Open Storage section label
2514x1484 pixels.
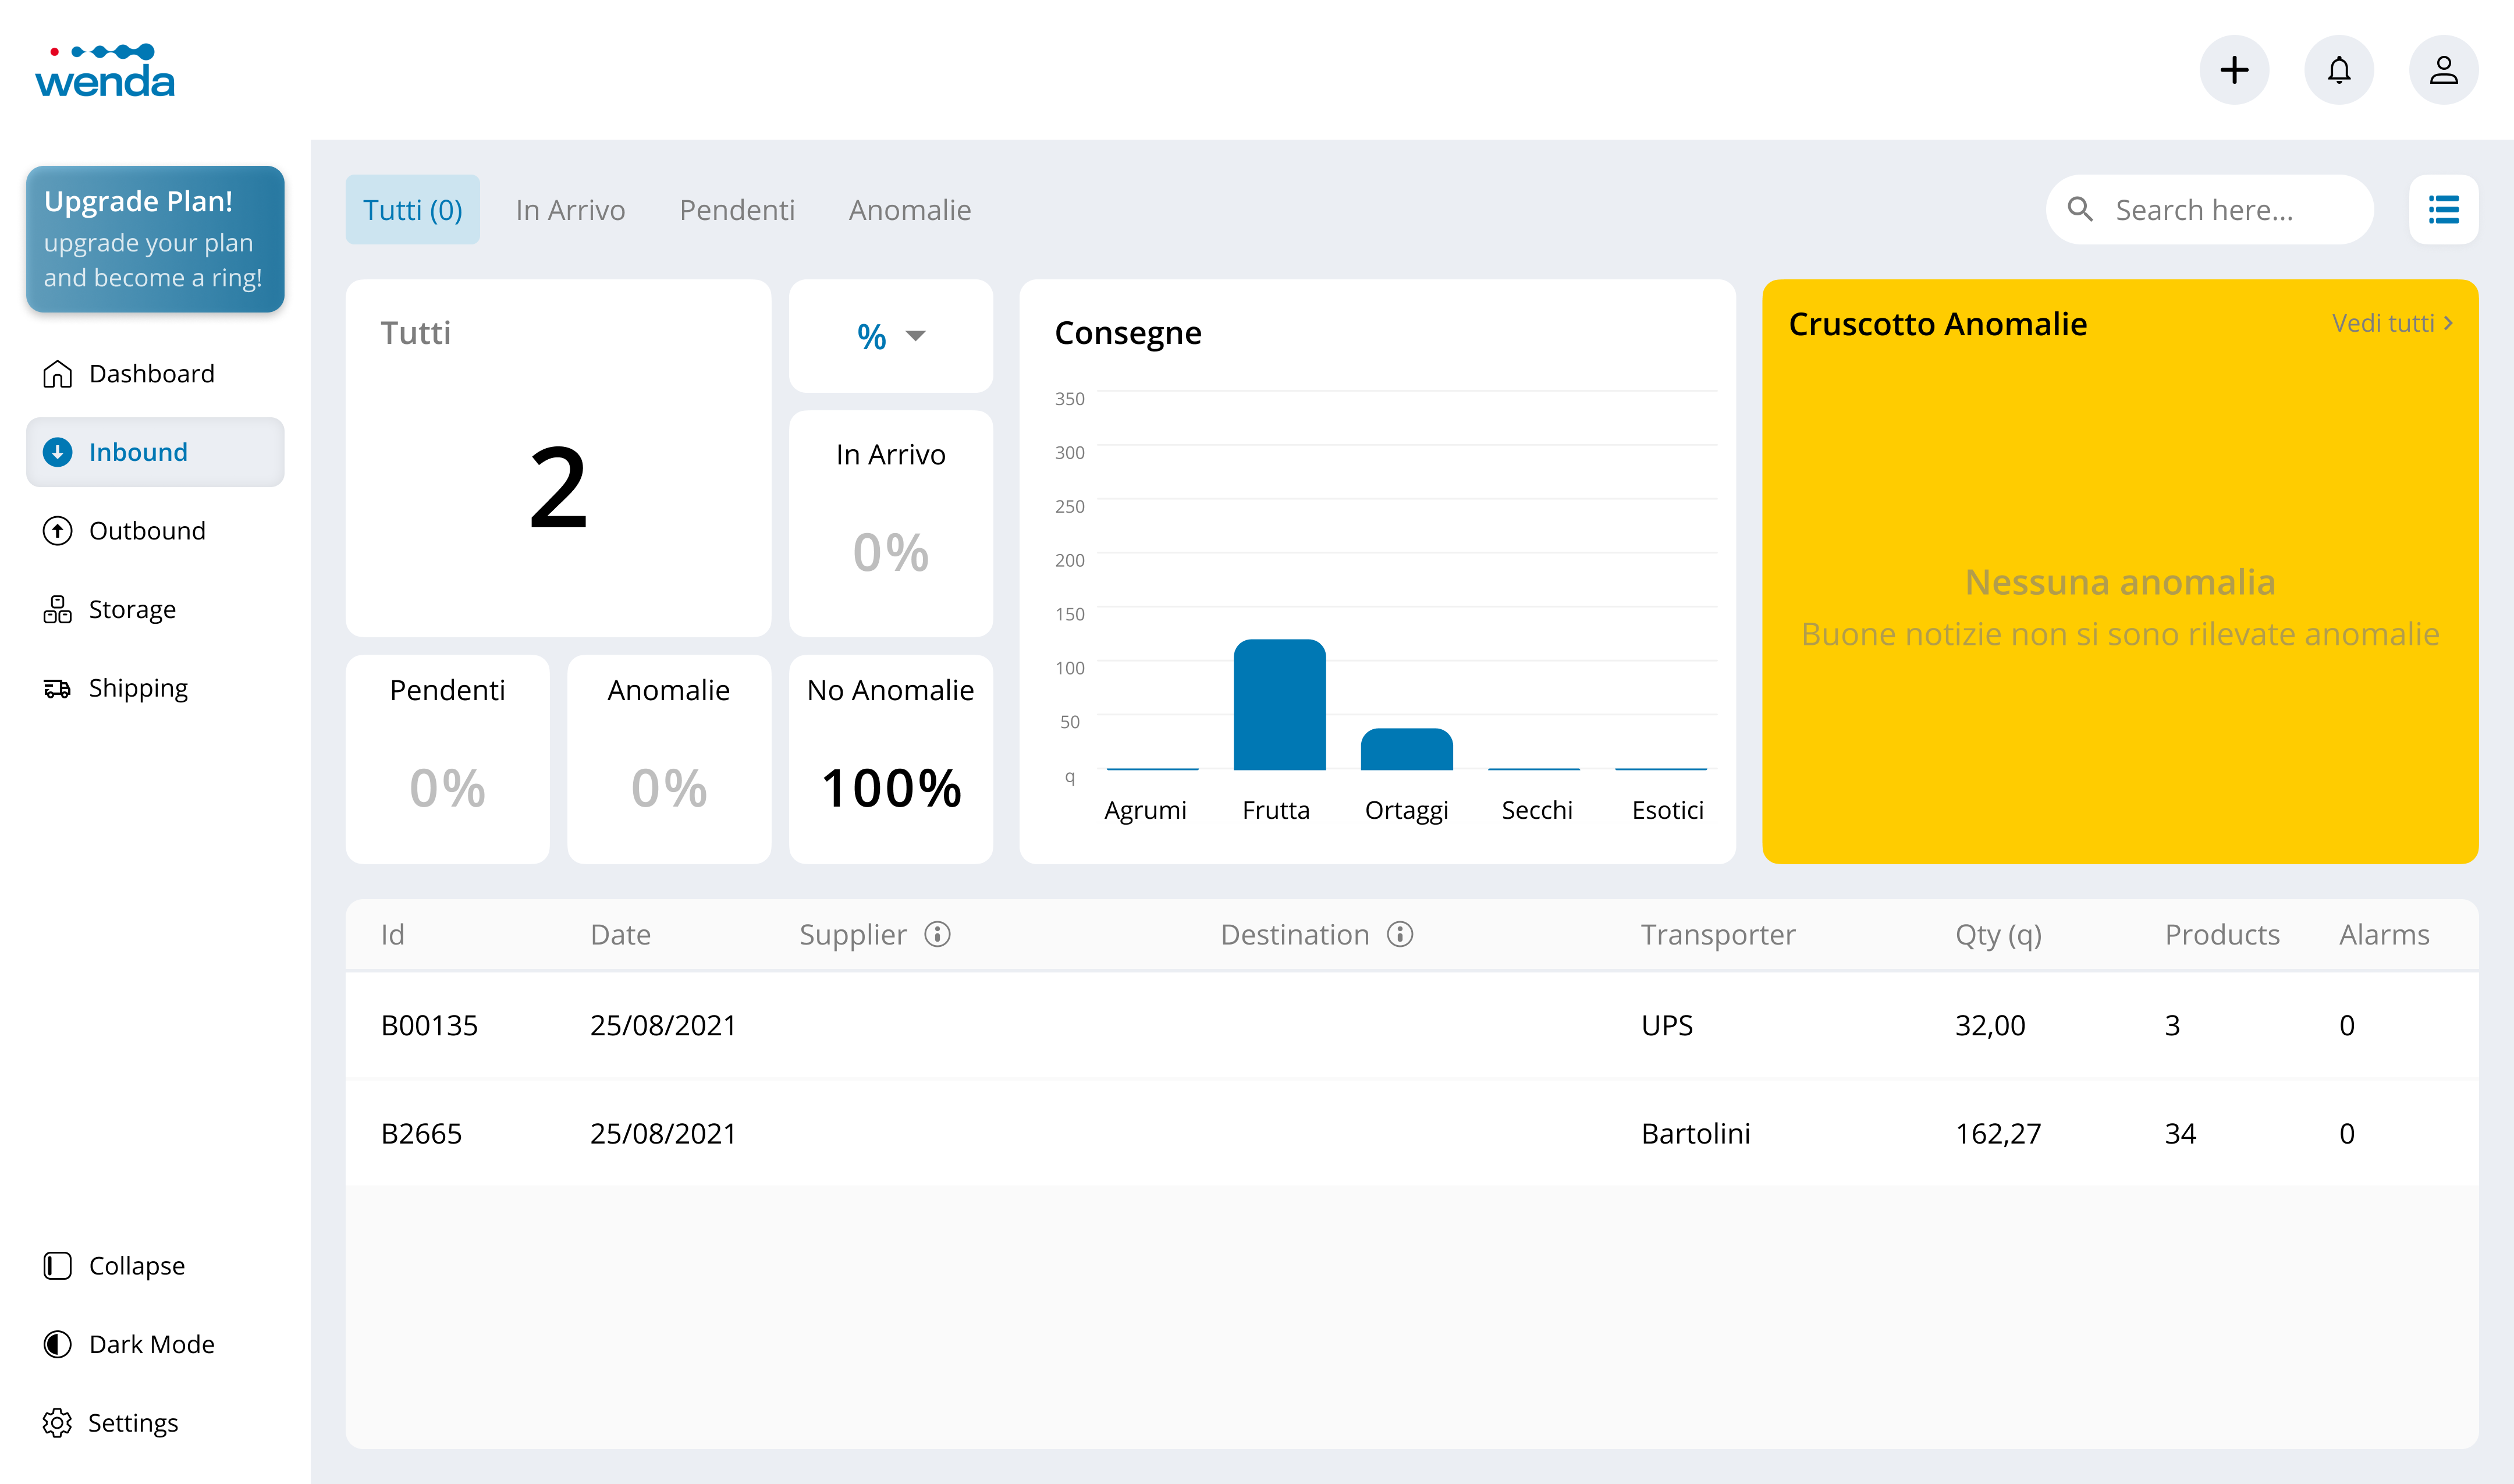132,610
